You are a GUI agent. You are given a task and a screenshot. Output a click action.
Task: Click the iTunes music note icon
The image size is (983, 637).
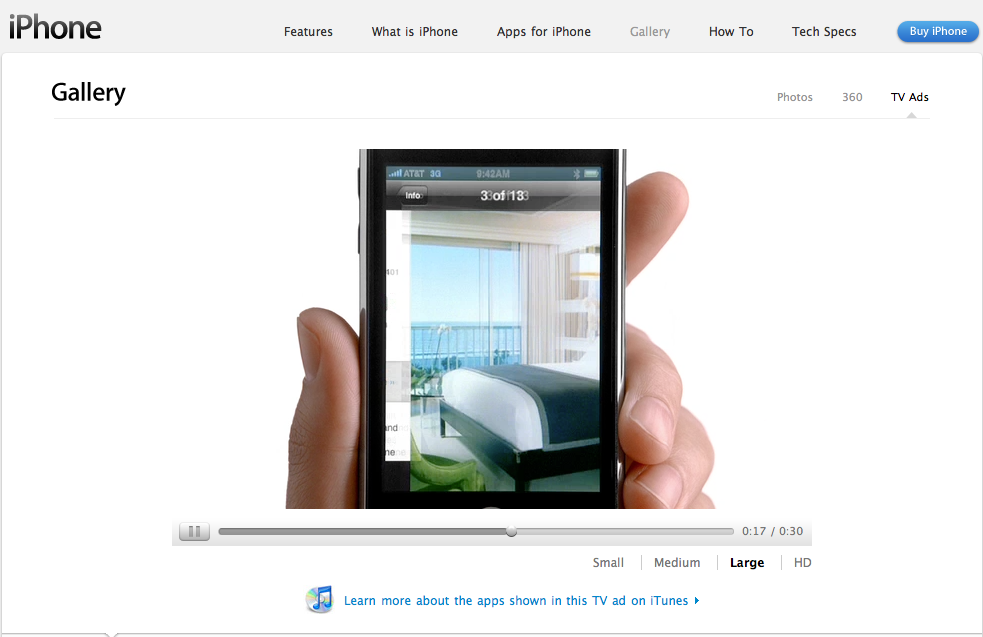click(320, 599)
